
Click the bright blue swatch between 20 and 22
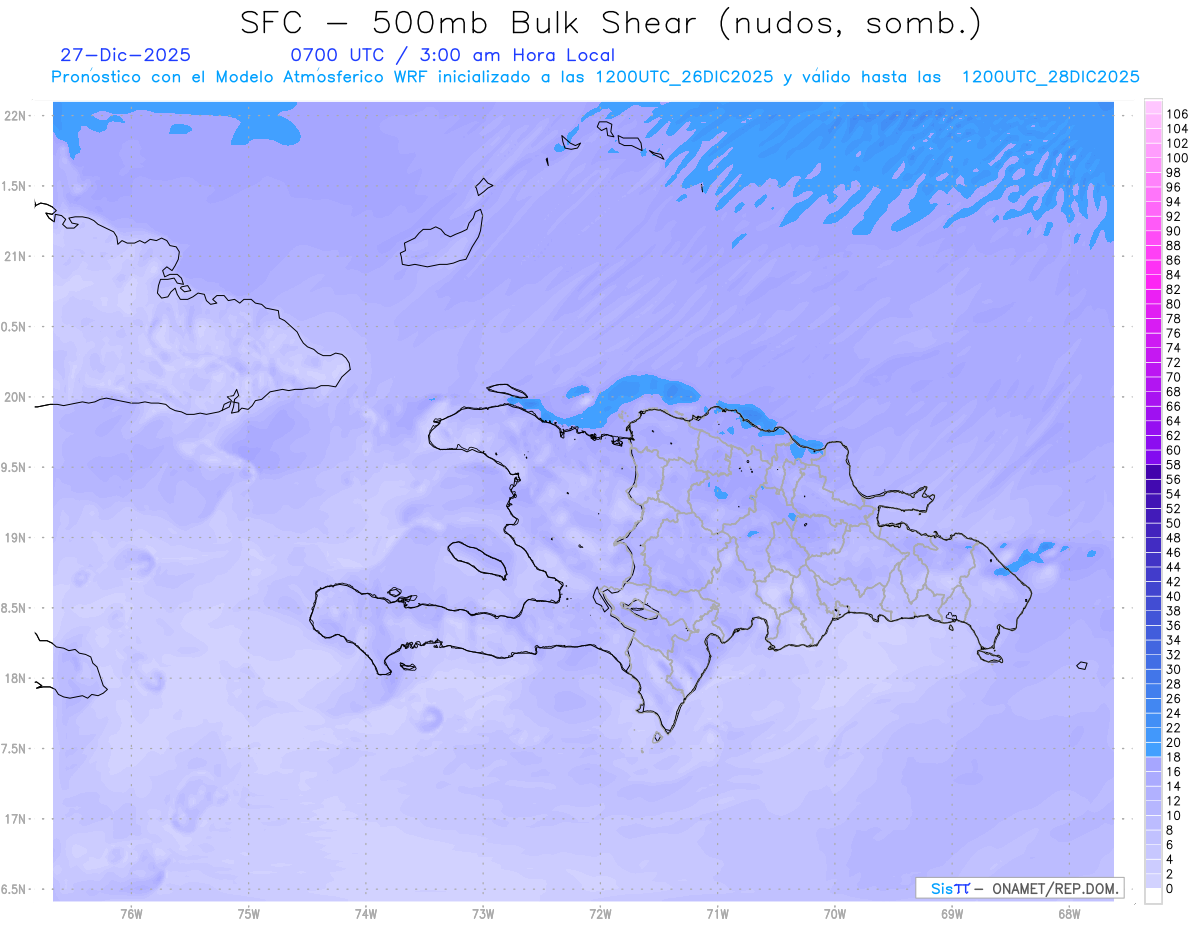[1153, 735]
